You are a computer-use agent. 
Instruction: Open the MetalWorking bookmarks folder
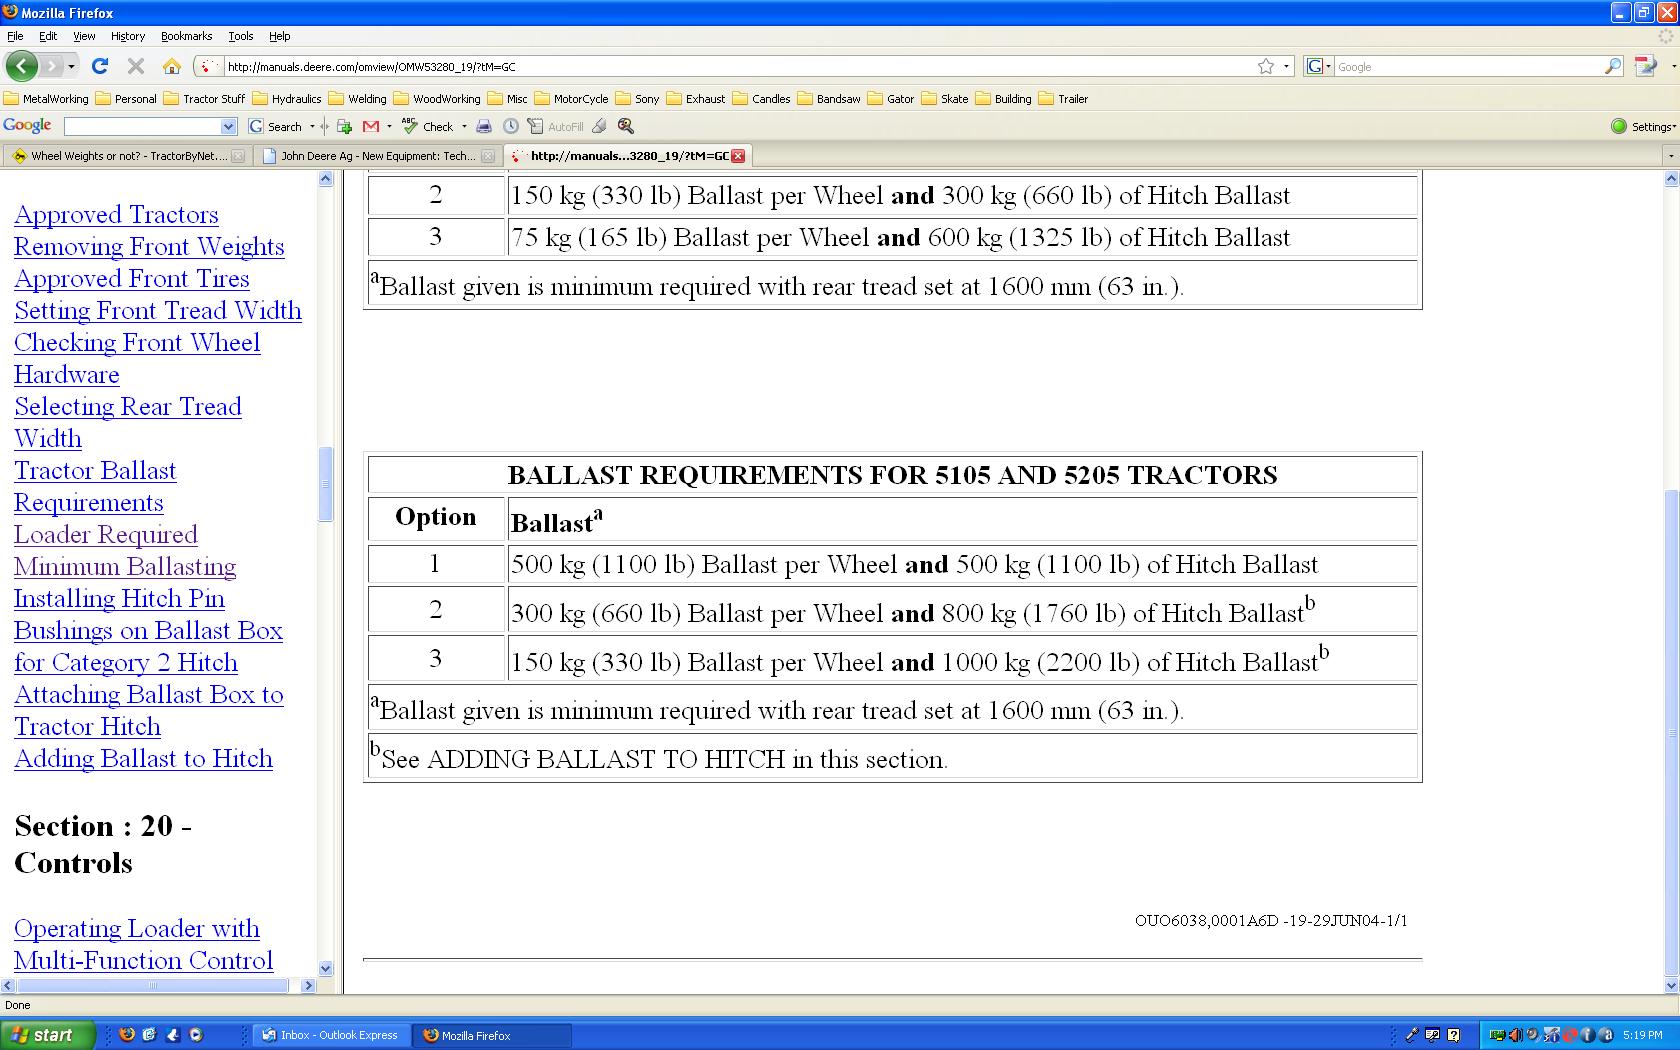pos(46,99)
